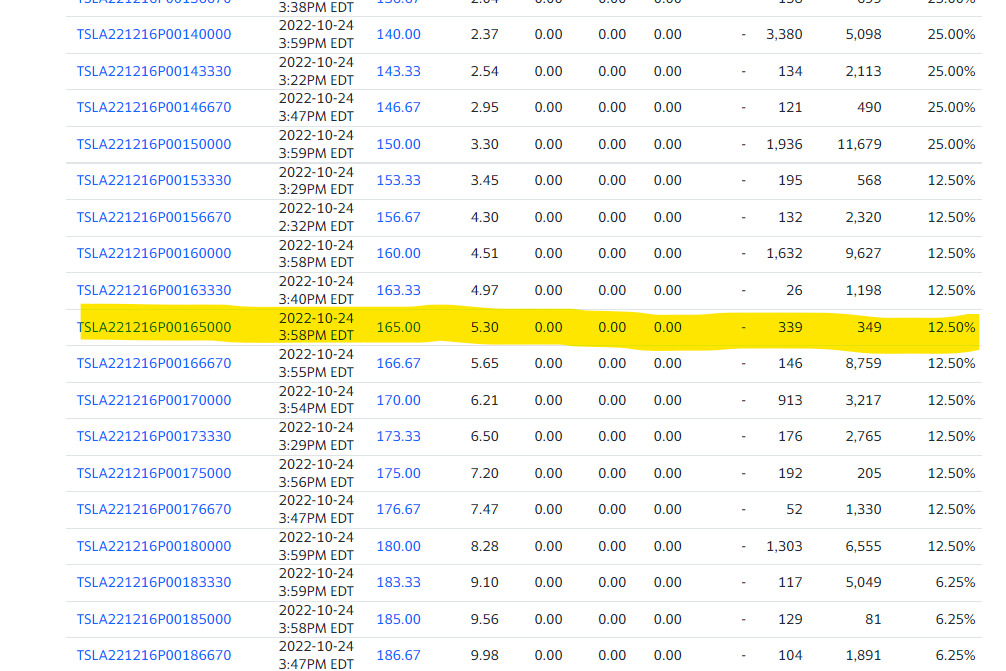This screenshot has height=671, width=1006.
Task: Open strike 160.00
Action: 398,253
